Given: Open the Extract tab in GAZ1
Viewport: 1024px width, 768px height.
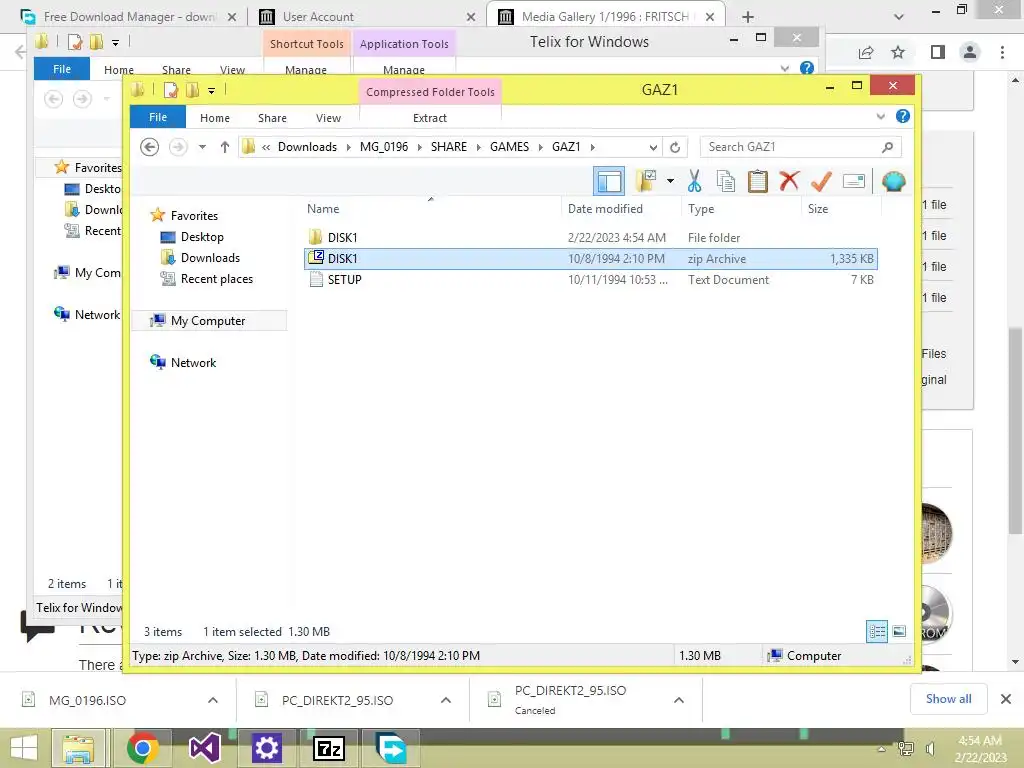Looking at the screenshot, I should pyautogui.click(x=430, y=118).
